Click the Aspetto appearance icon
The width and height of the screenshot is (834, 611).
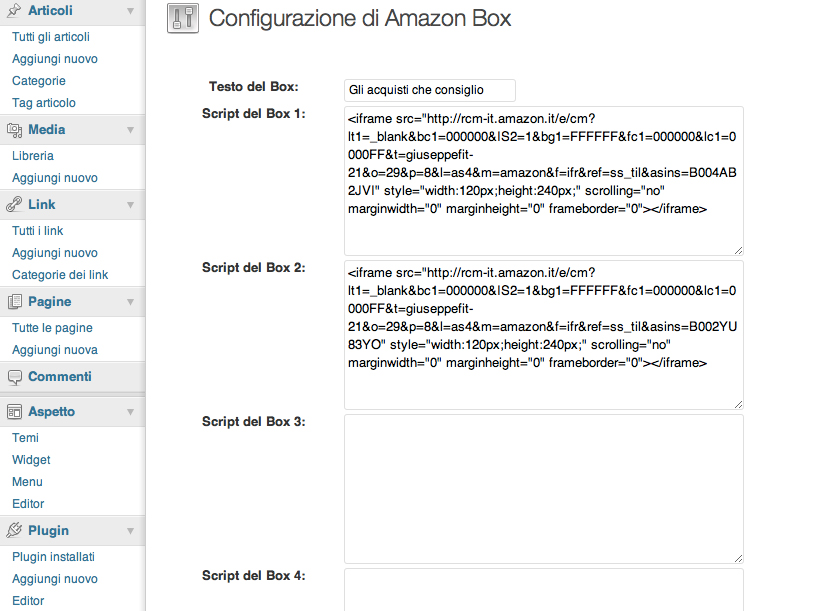coord(15,411)
